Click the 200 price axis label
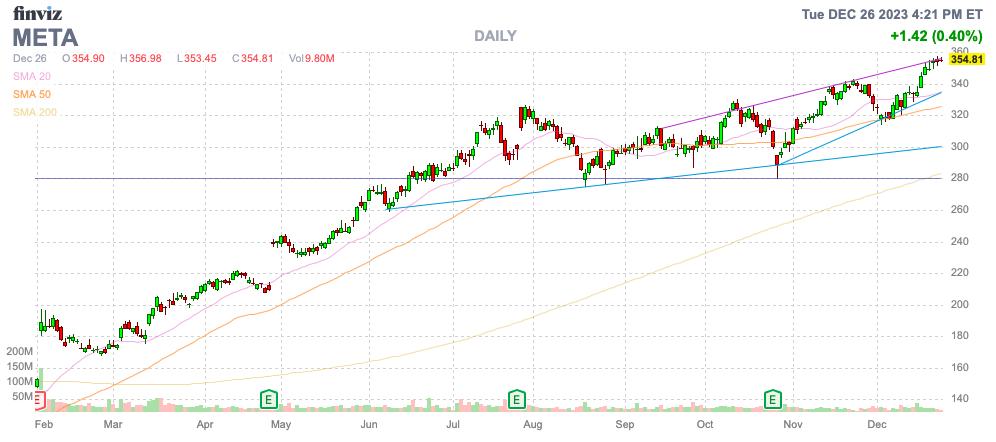This screenshot has height=442, width=996. click(959, 305)
